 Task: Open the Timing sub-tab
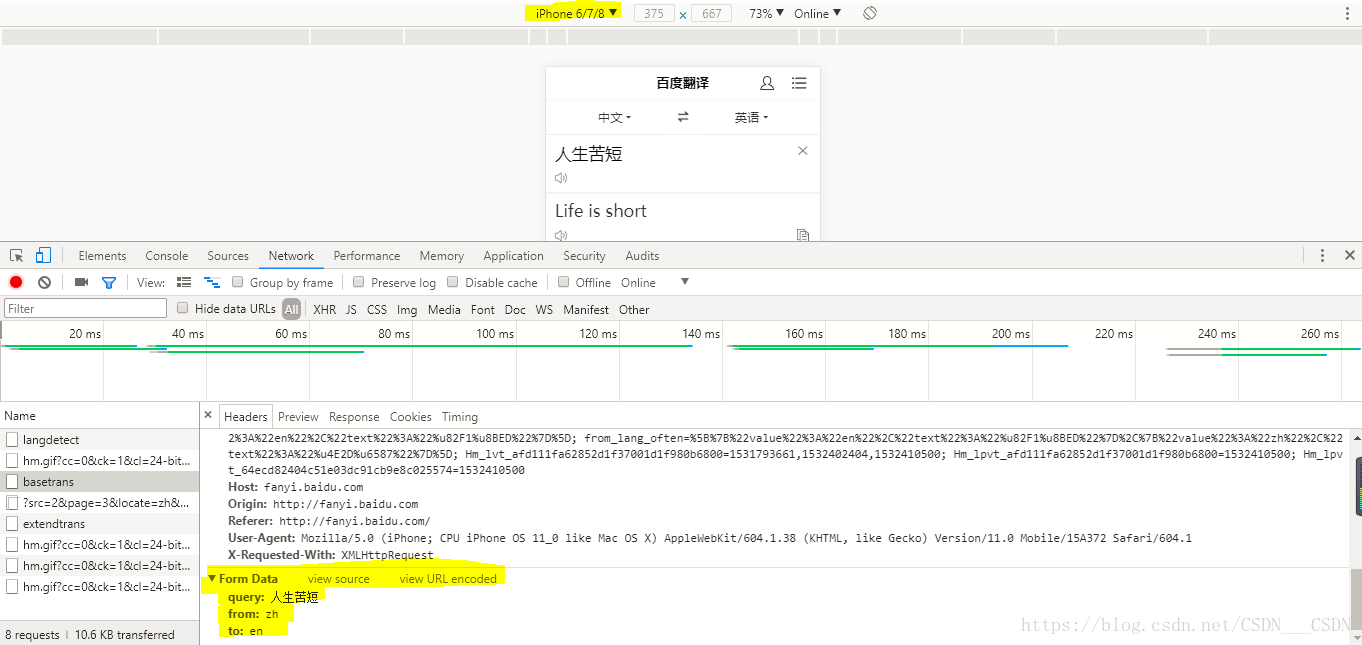click(460, 416)
